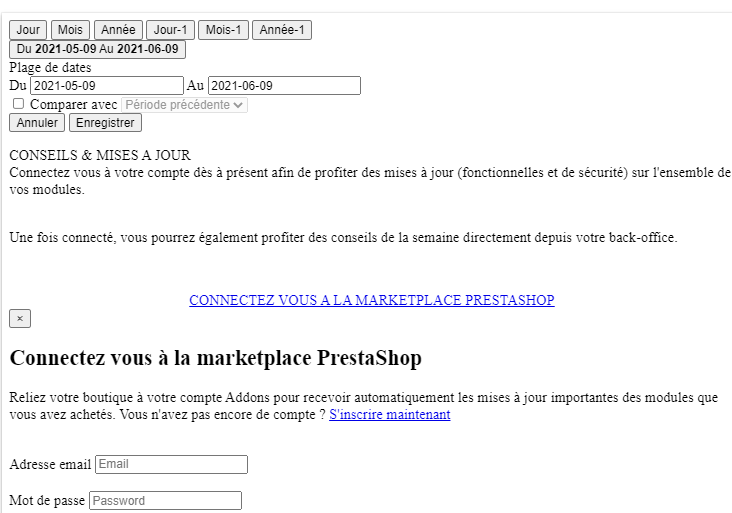Click the paragraph starting Une fois connecté
The image size is (732, 513).
(343, 237)
